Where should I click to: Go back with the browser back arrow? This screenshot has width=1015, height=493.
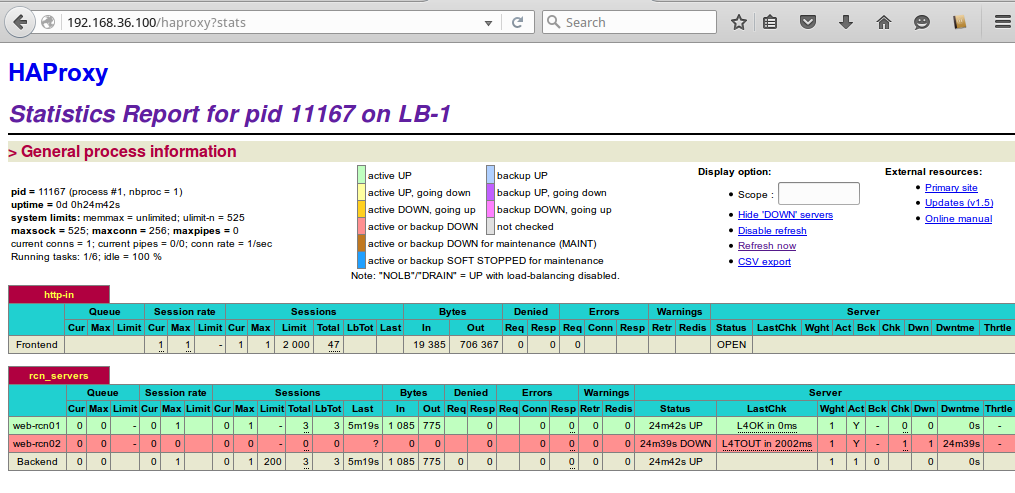[x=20, y=22]
